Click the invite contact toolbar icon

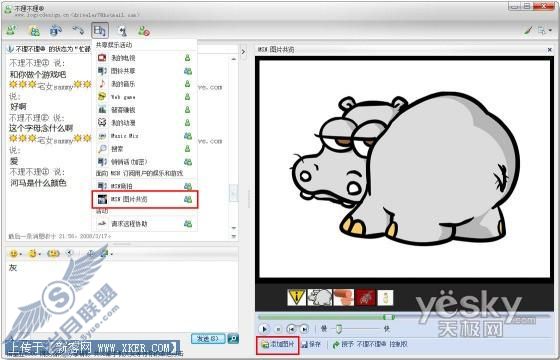point(11,30)
